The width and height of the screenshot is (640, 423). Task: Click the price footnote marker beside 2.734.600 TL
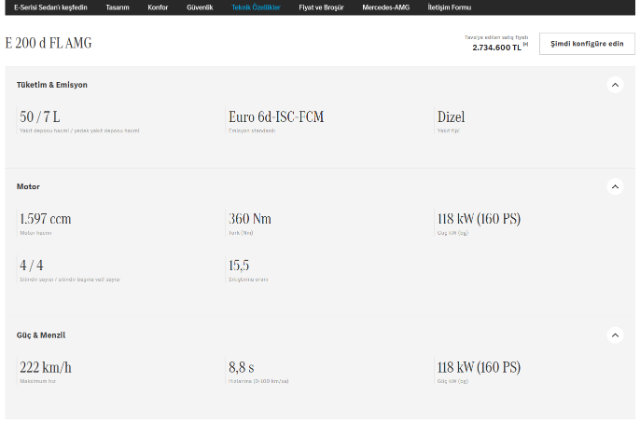click(526, 44)
